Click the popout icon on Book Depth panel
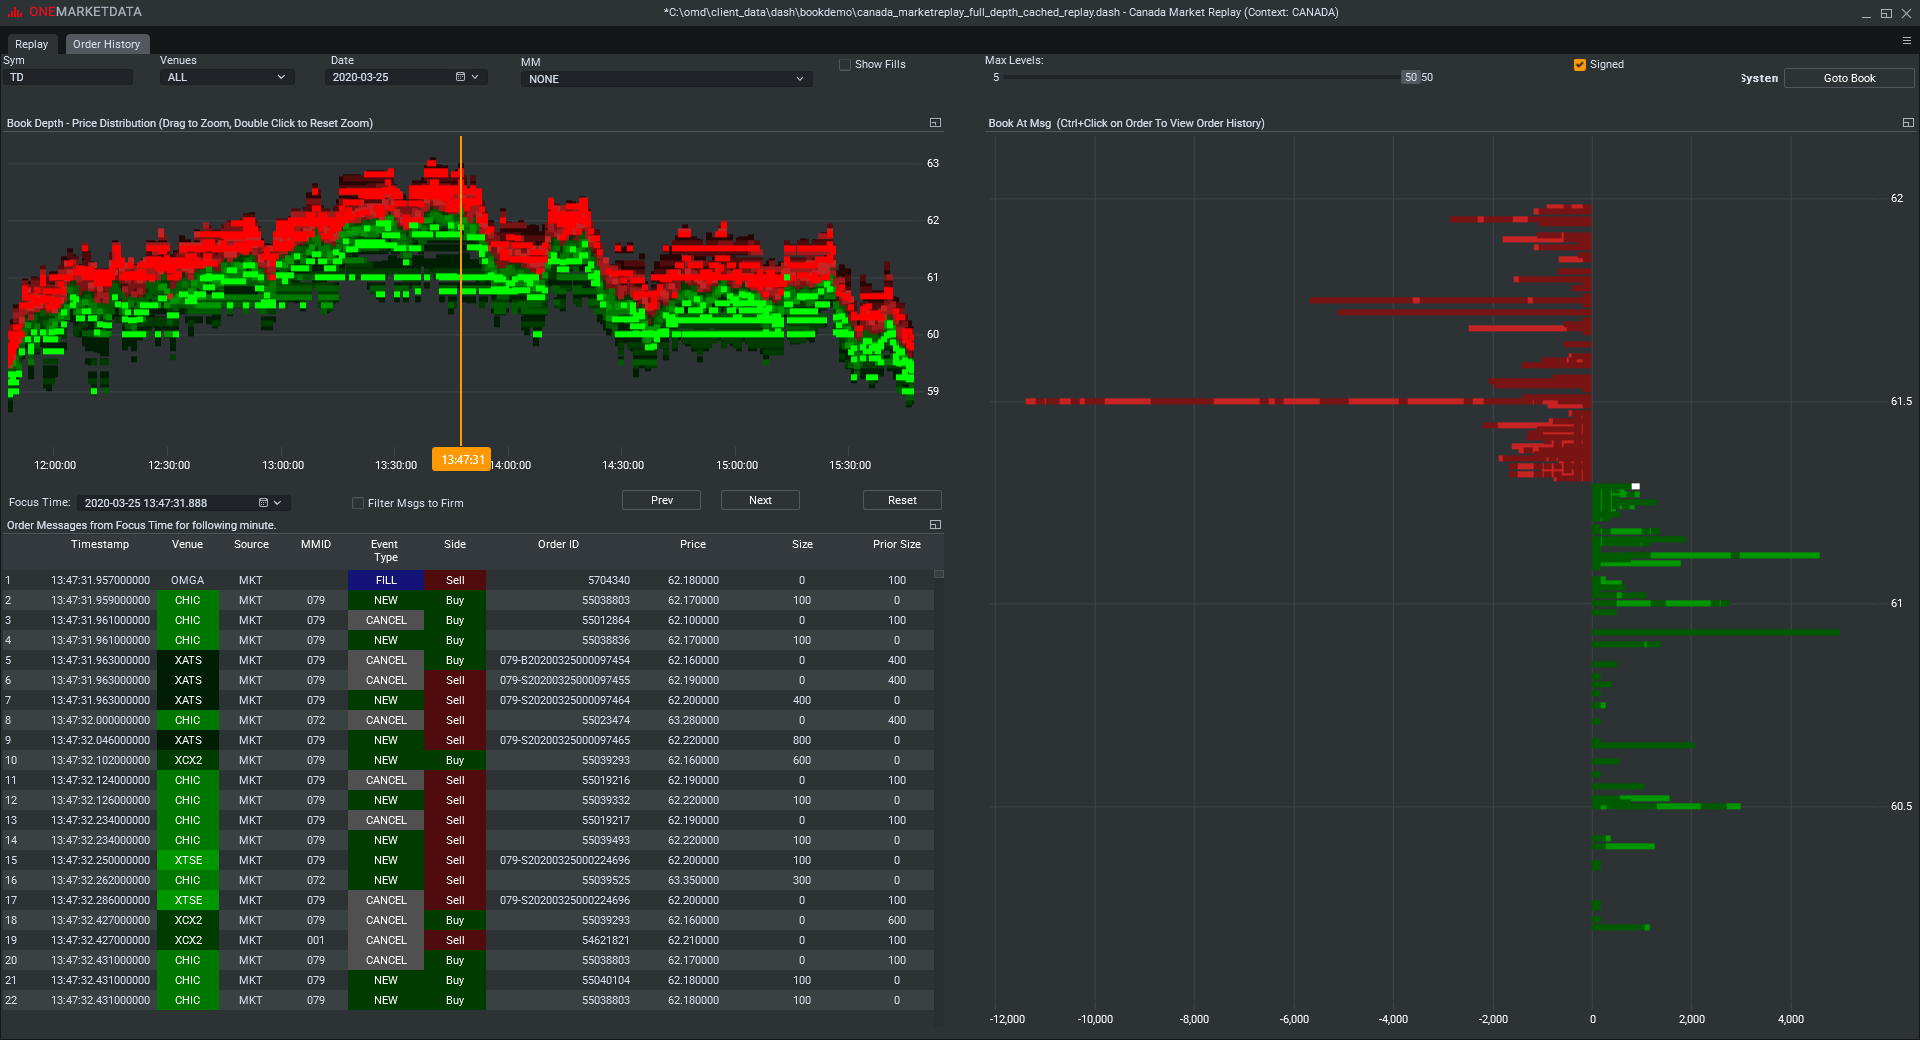Screen dimensions: 1920x1040 point(935,122)
